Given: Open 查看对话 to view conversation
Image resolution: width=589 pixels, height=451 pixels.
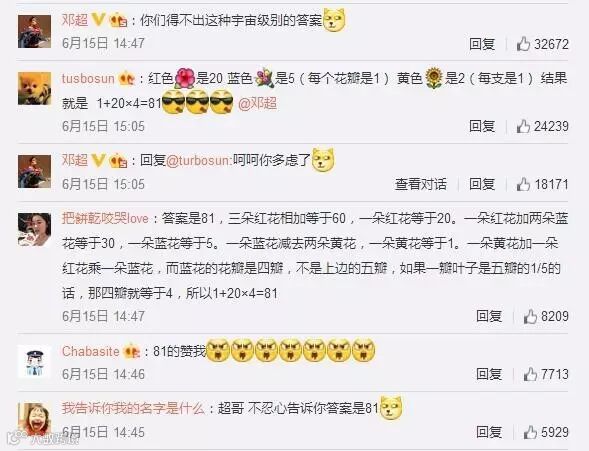Looking at the screenshot, I should pos(421,184).
